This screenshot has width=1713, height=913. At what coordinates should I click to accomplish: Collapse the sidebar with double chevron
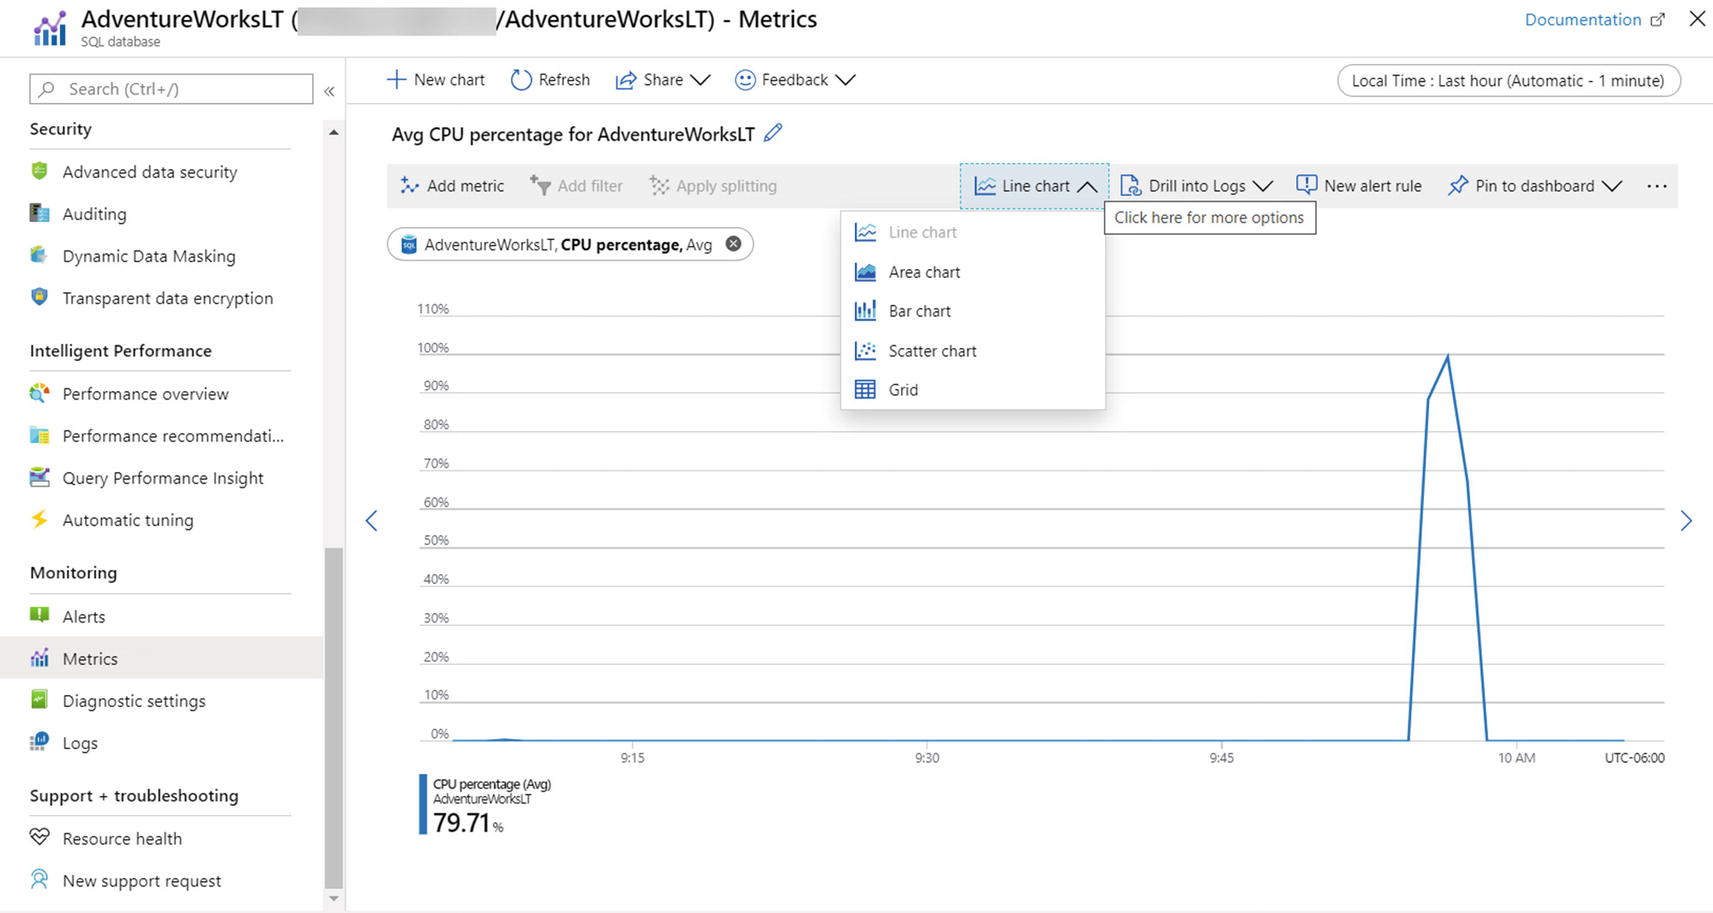(329, 91)
